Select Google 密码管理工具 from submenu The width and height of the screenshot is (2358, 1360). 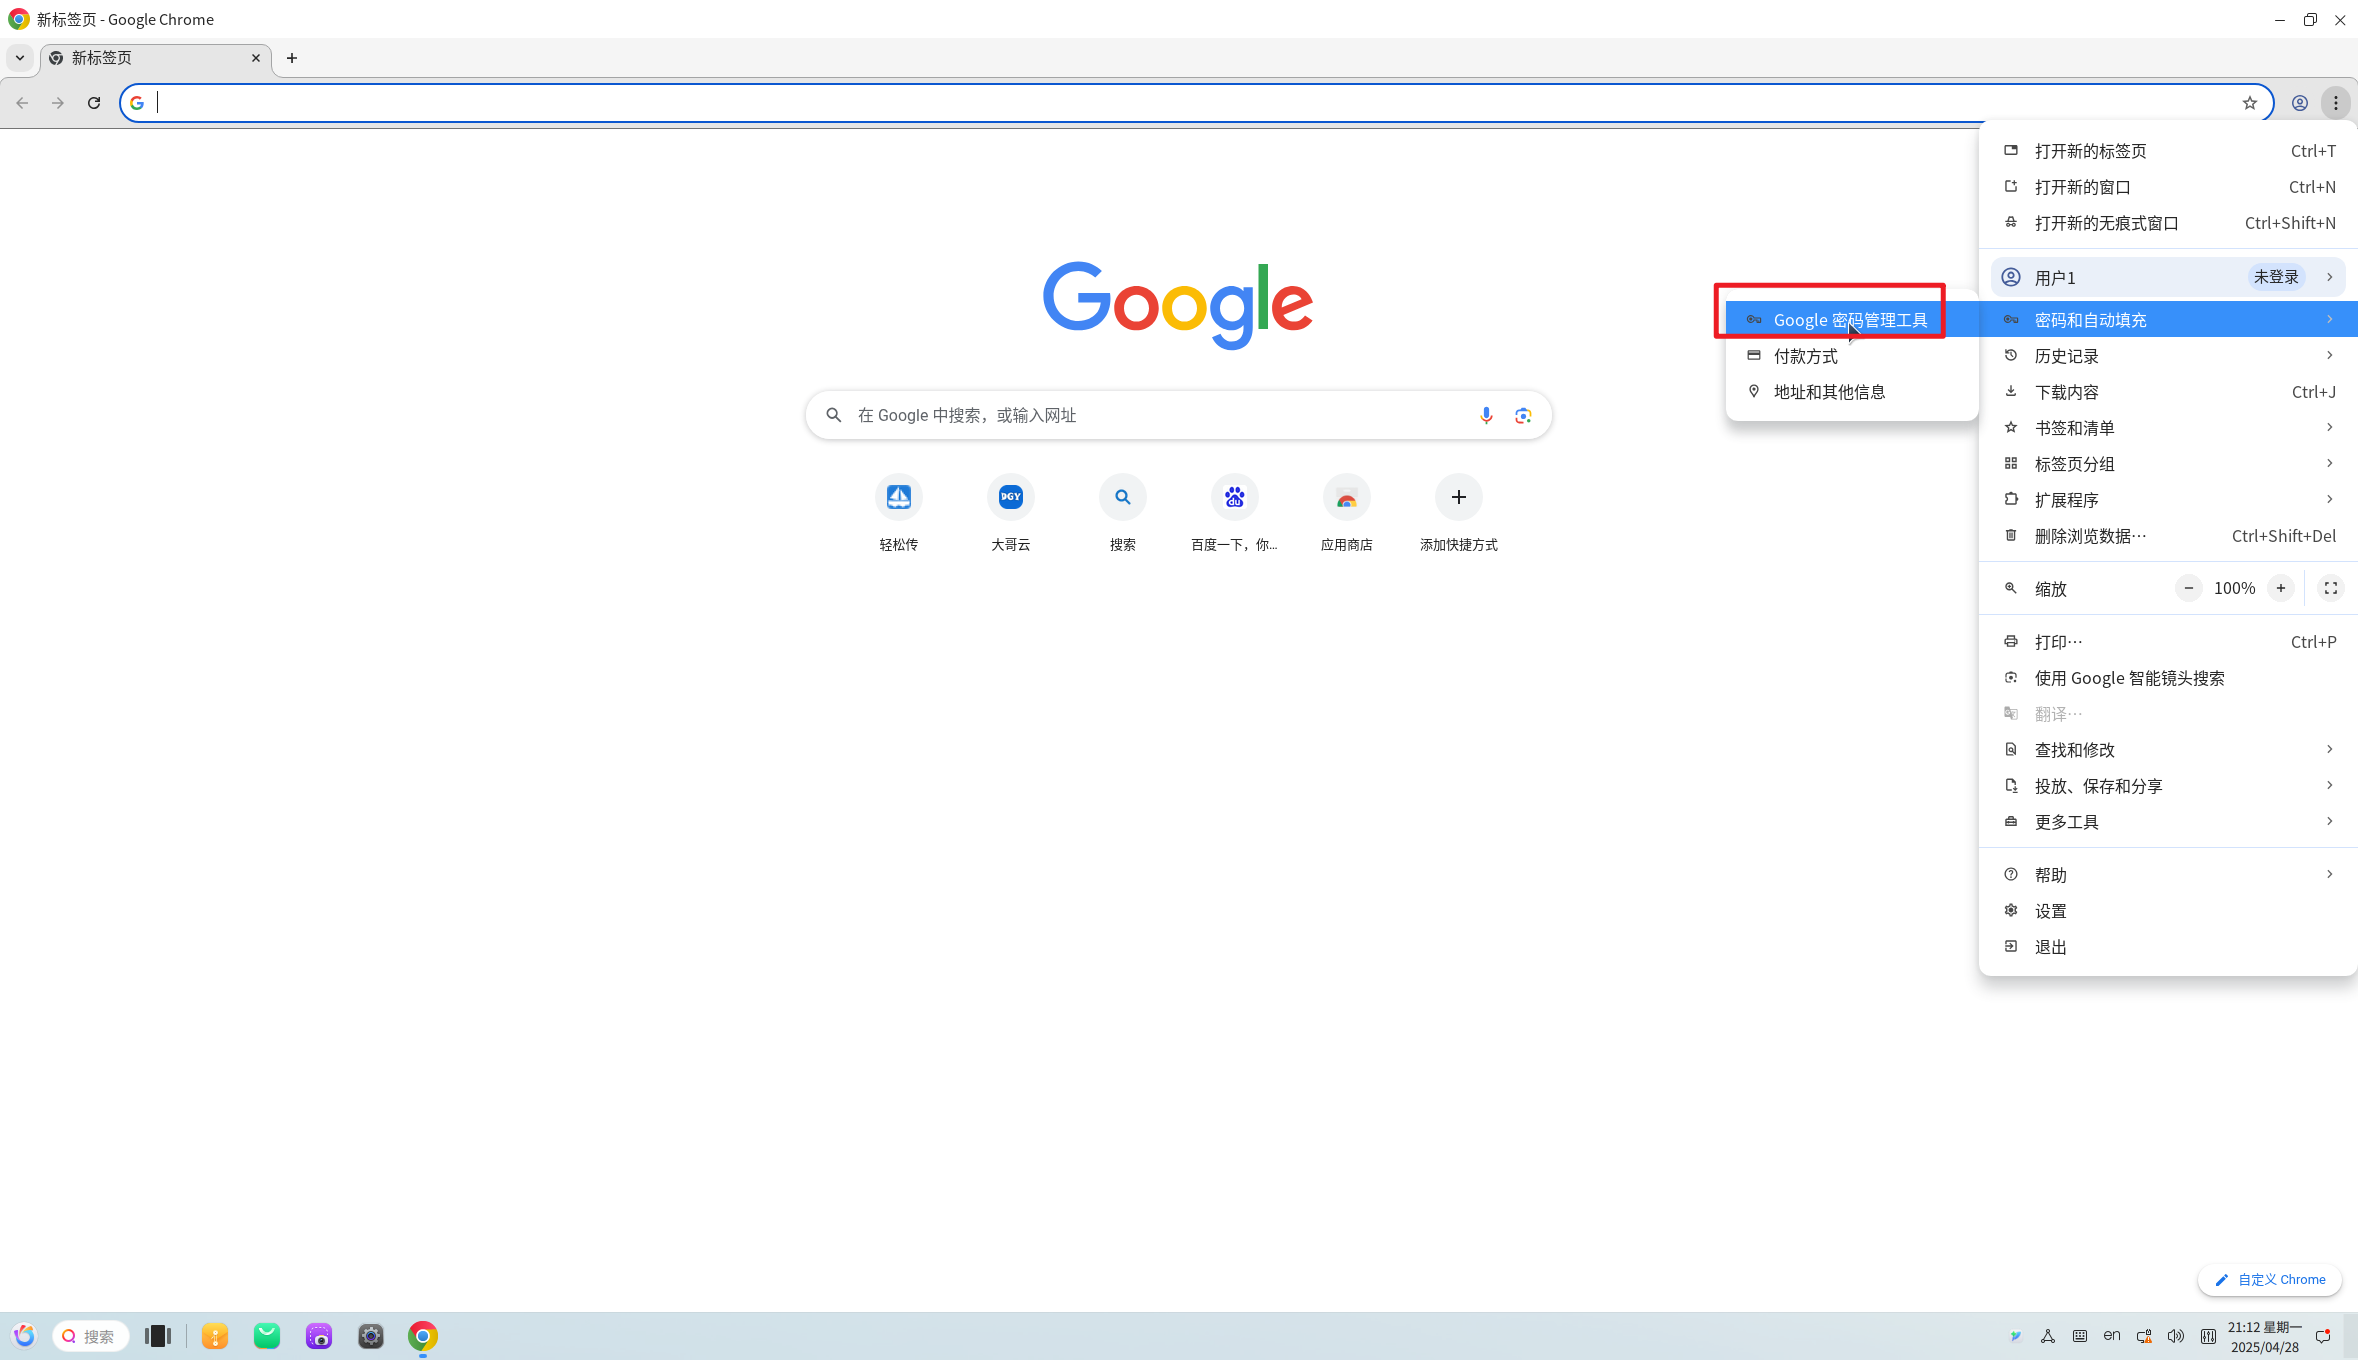pos(1849,320)
